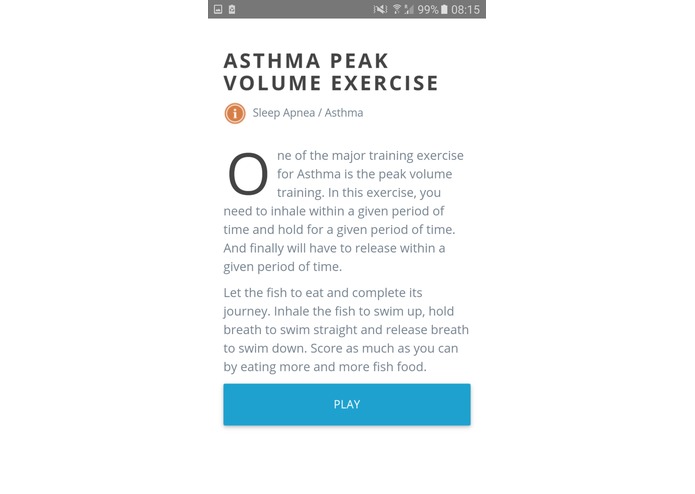
Task: Tap the line "time and hold for a given period"
Action: pos(339,229)
